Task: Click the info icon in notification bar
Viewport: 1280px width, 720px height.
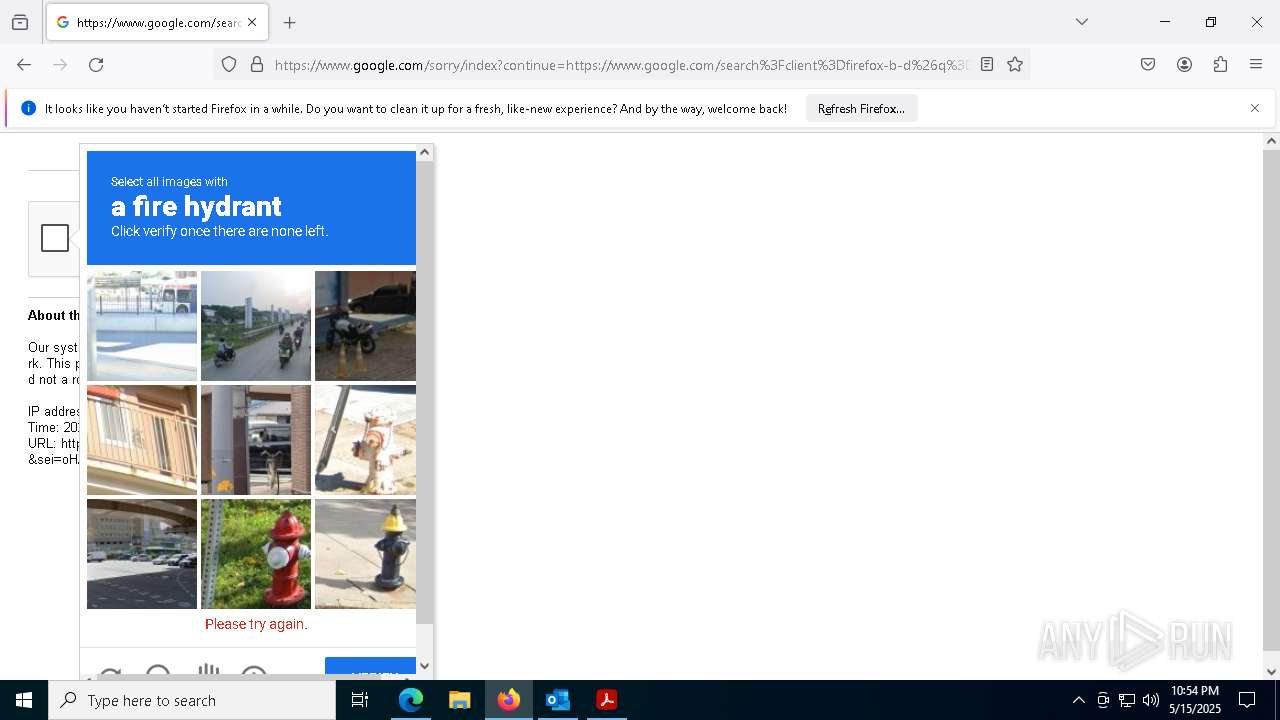Action: (x=28, y=108)
